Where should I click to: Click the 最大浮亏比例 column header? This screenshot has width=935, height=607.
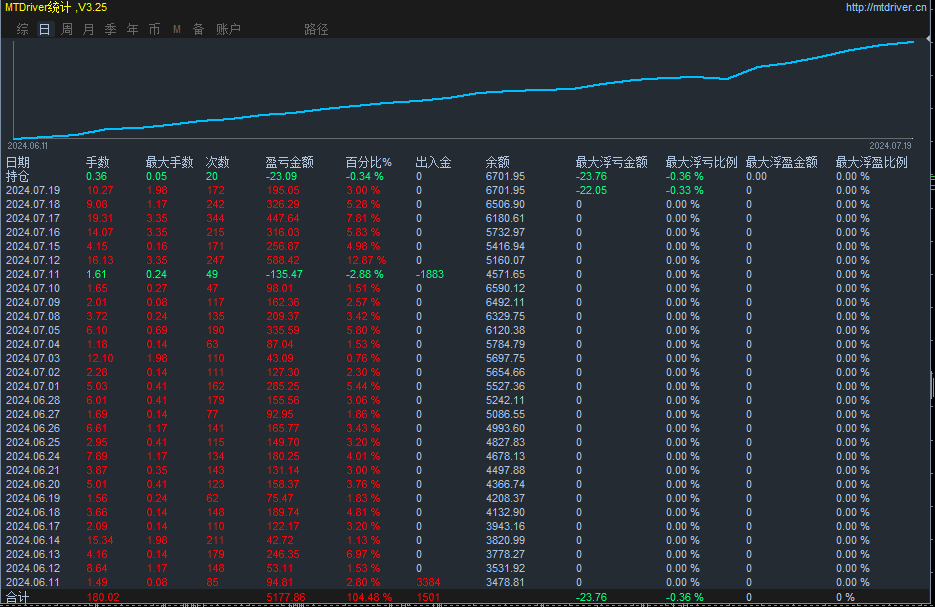(x=701, y=162)
